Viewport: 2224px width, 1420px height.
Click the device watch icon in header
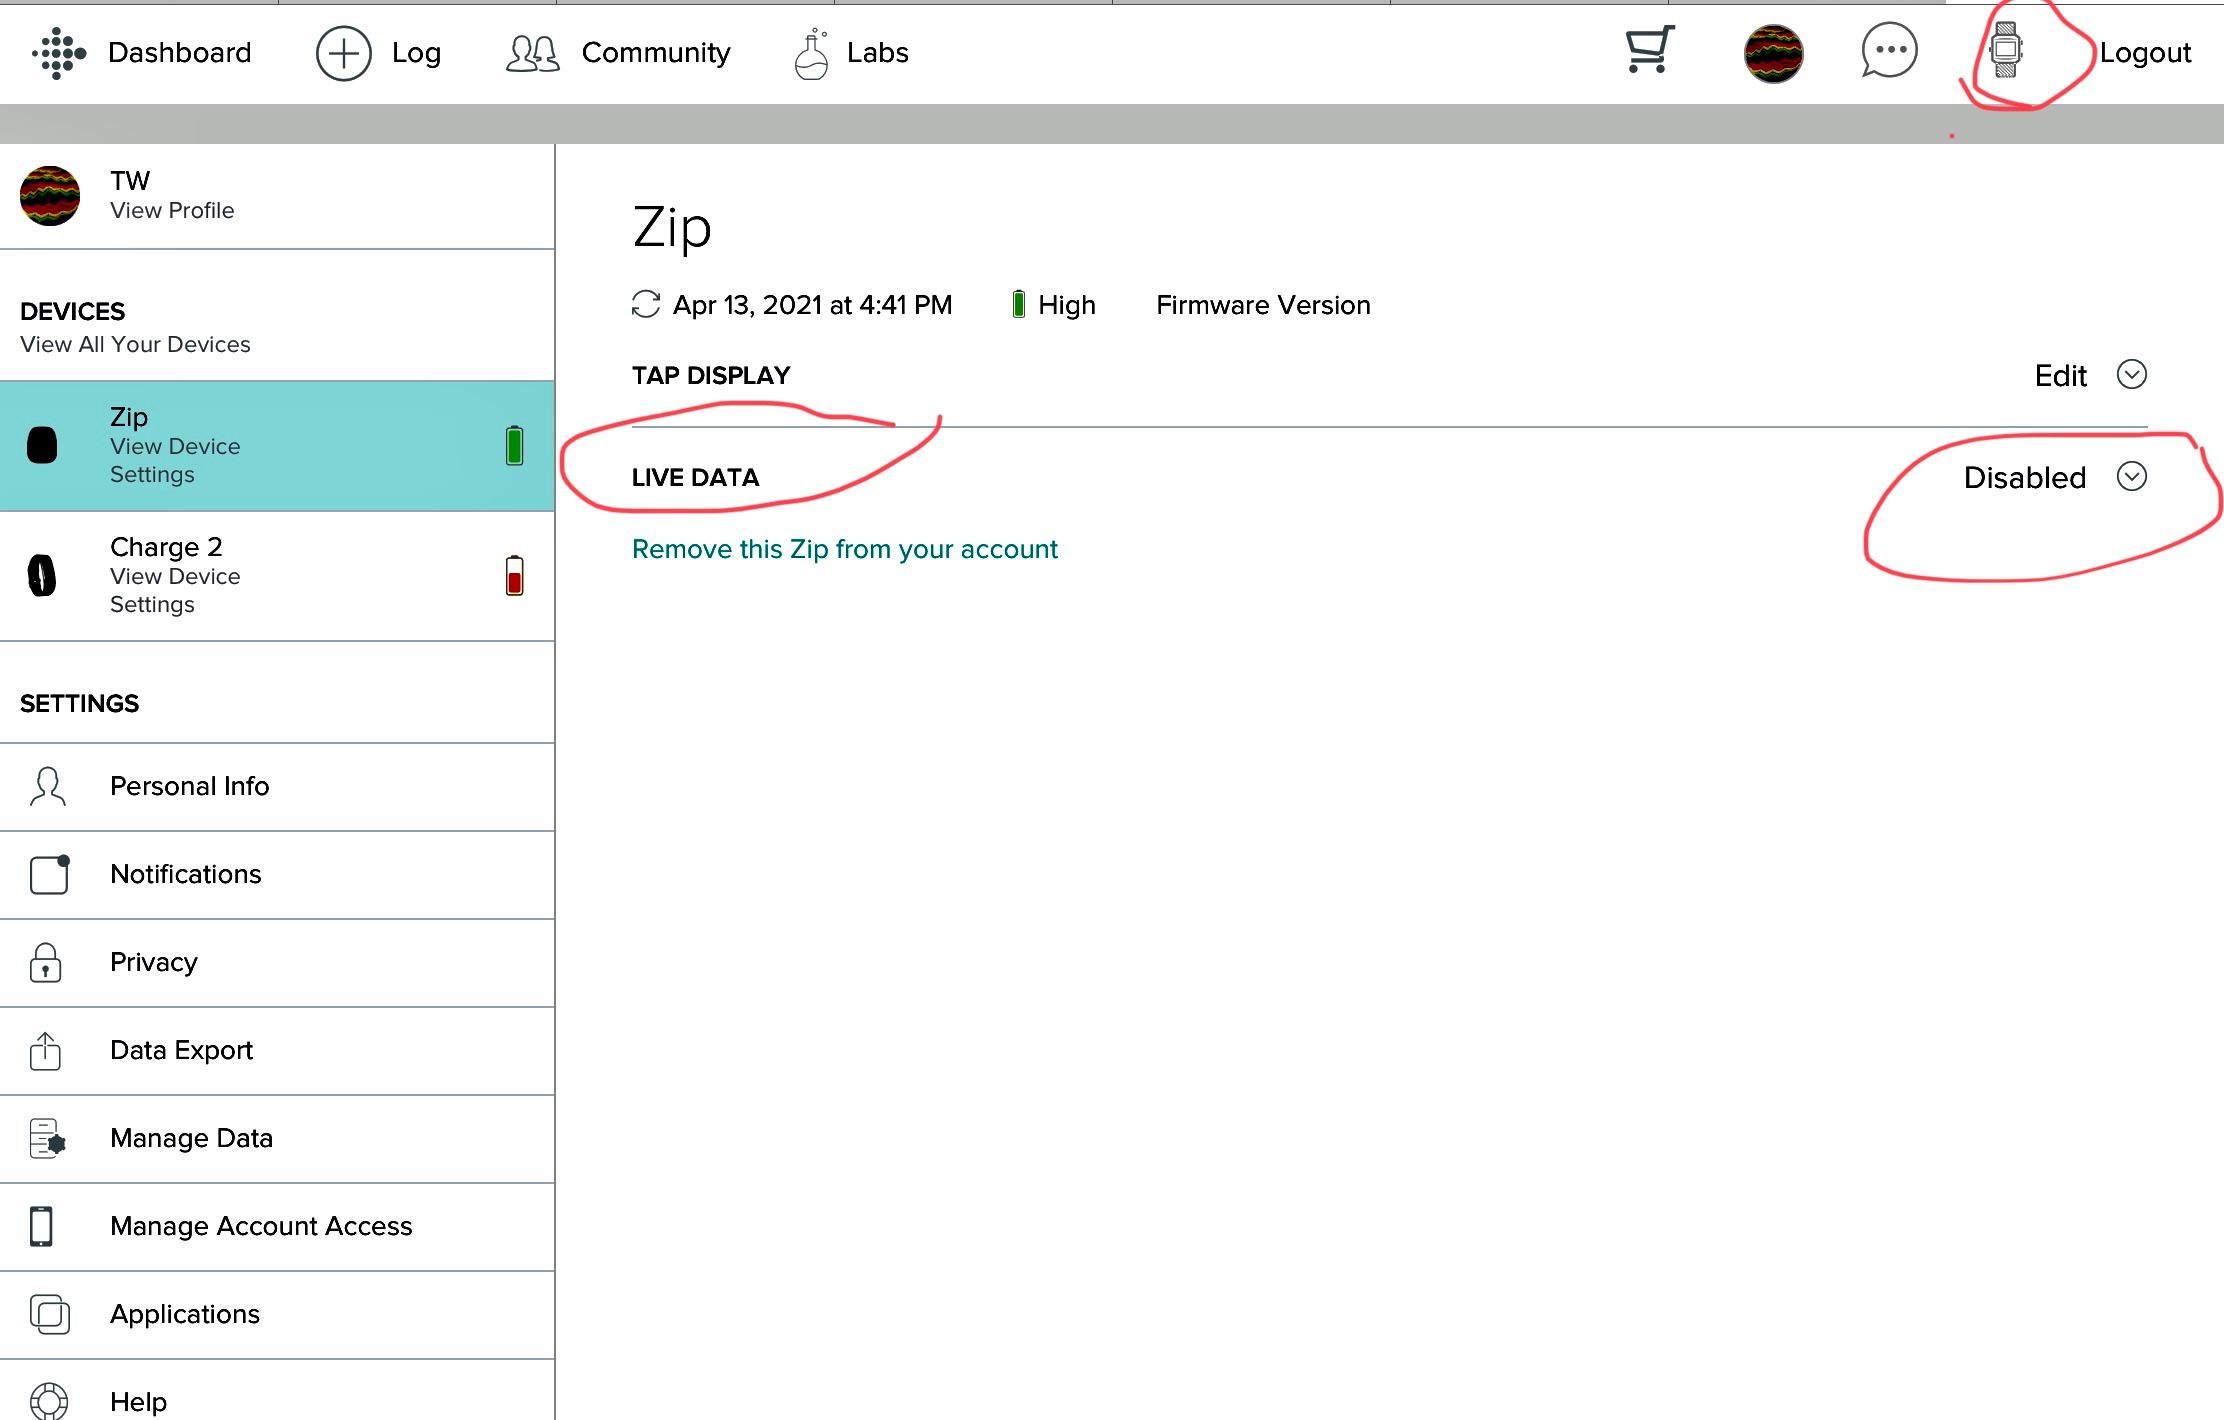(x=2005, y=50)
